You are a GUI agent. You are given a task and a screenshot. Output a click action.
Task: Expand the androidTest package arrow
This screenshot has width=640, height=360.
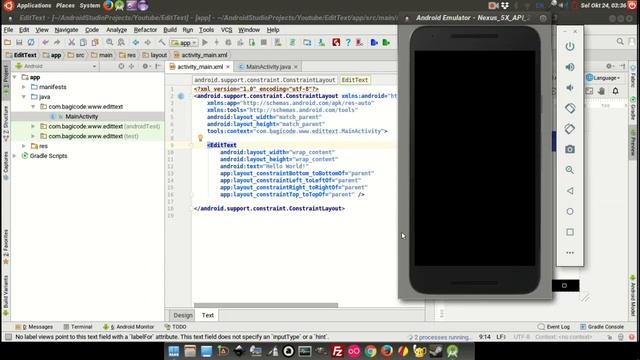(x=33, y=126)
